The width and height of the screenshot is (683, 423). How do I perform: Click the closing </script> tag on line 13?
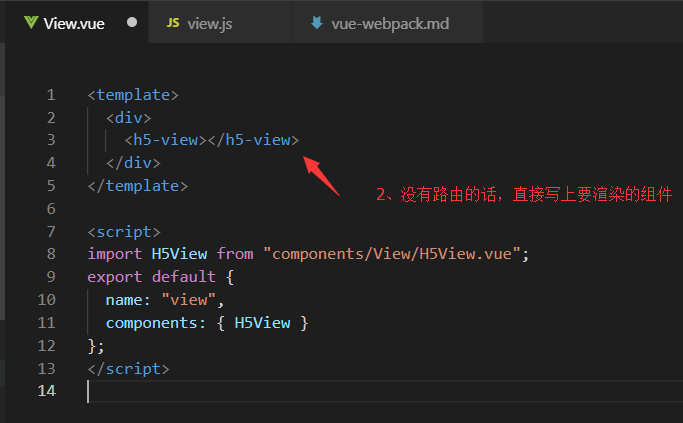(x=128, y=369)
